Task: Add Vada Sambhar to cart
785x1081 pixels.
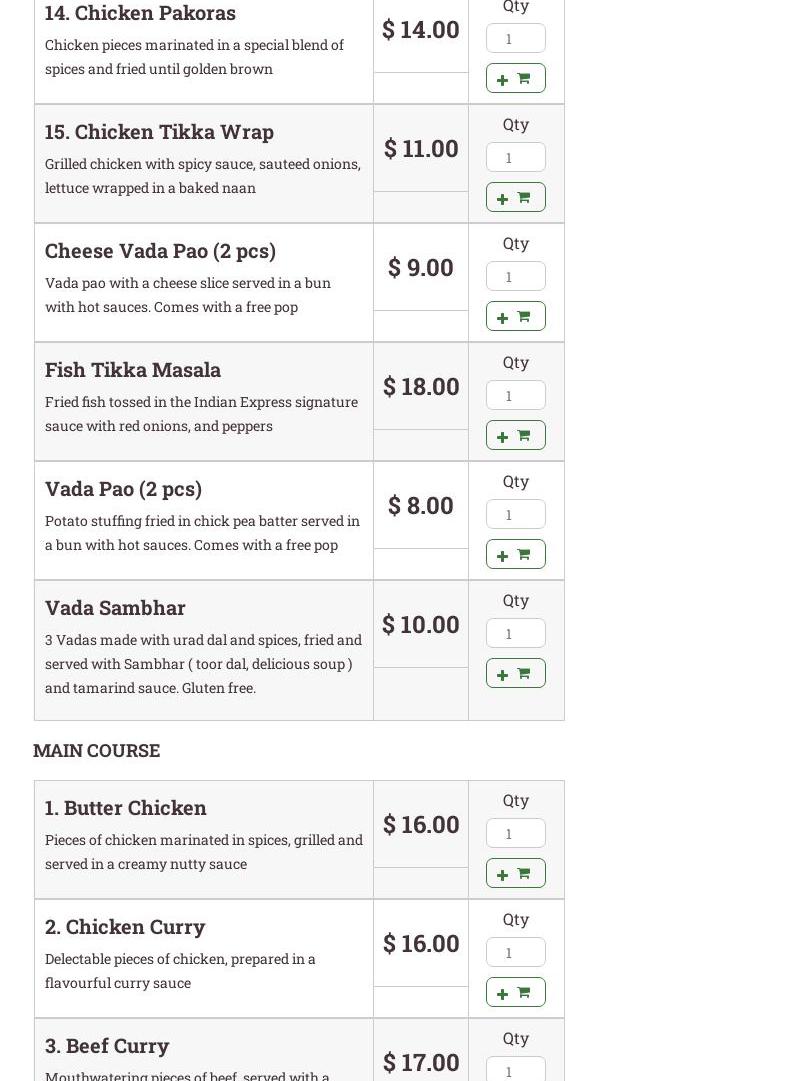Action: pos(515,673)
